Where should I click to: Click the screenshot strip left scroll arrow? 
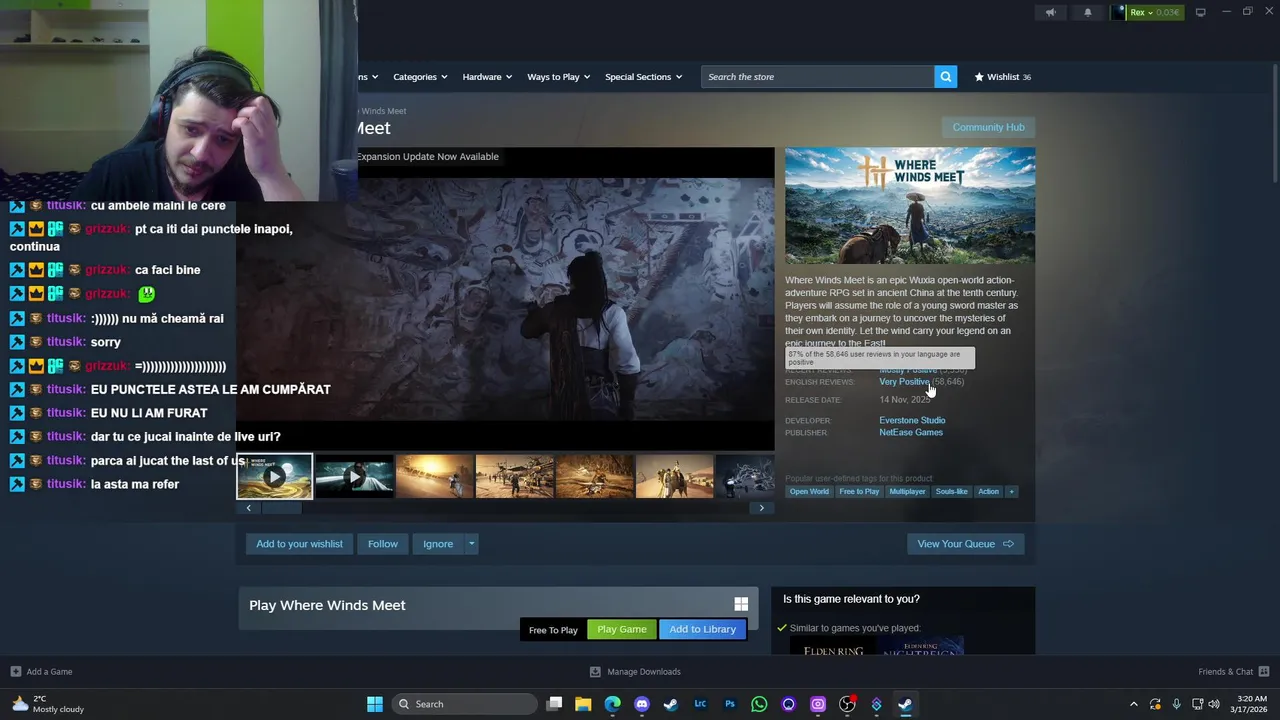[249, 508]
